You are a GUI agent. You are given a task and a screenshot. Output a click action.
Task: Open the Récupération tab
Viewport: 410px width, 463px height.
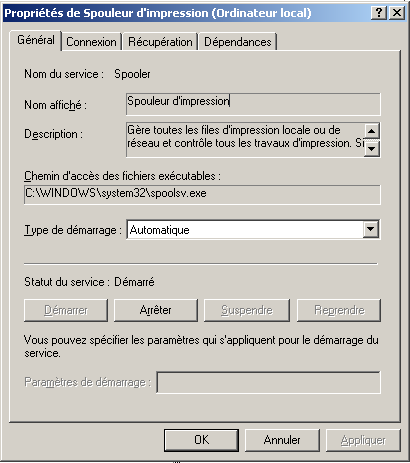pos(160,42)
